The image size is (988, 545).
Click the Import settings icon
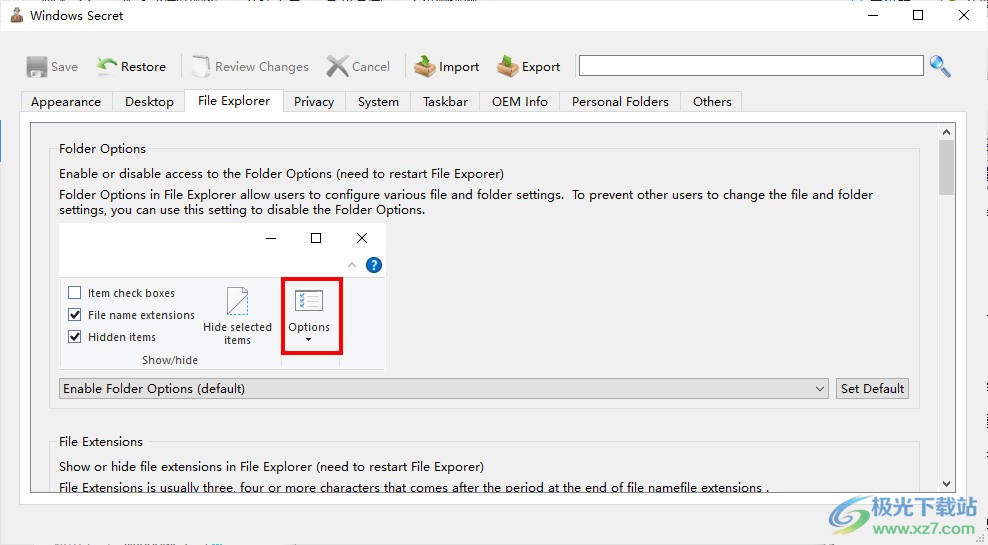tap(426, 67)
